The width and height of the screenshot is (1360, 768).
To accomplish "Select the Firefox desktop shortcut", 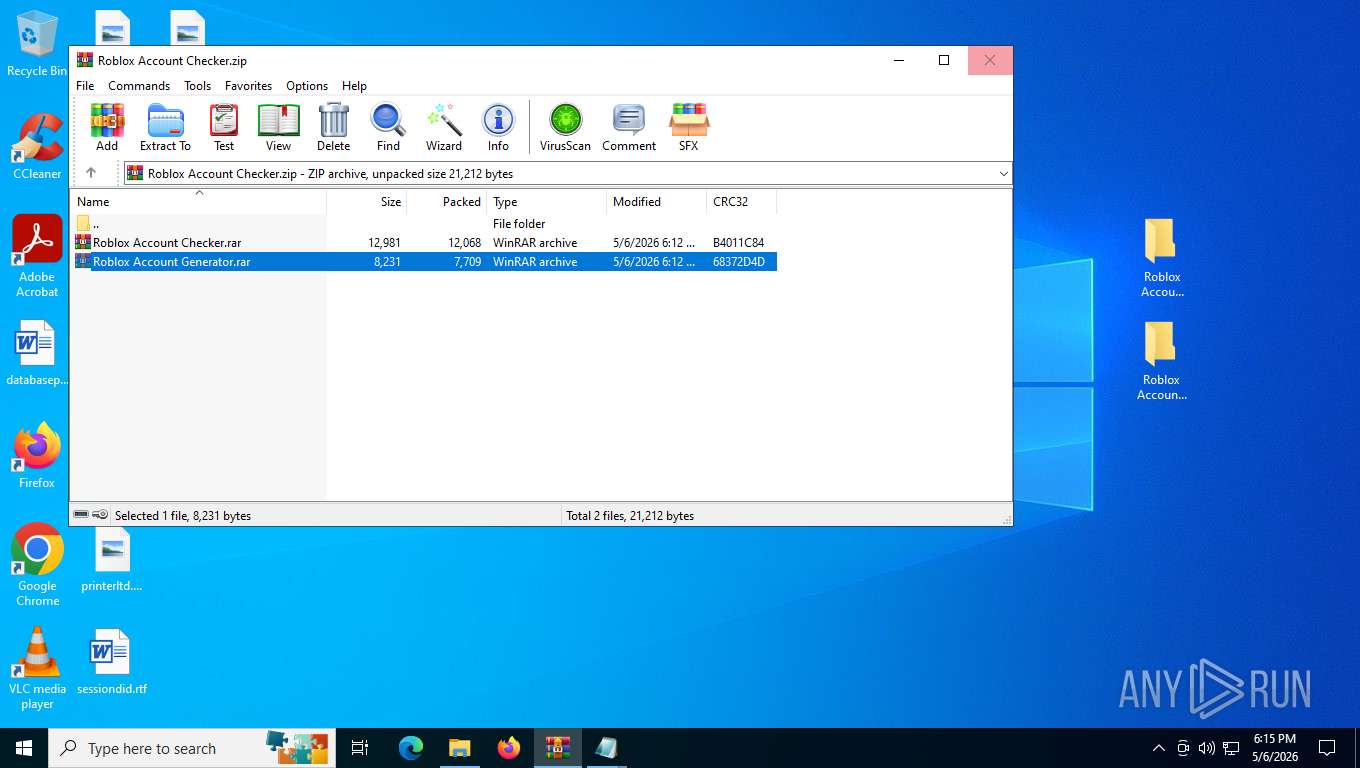I will coord(37,455).
